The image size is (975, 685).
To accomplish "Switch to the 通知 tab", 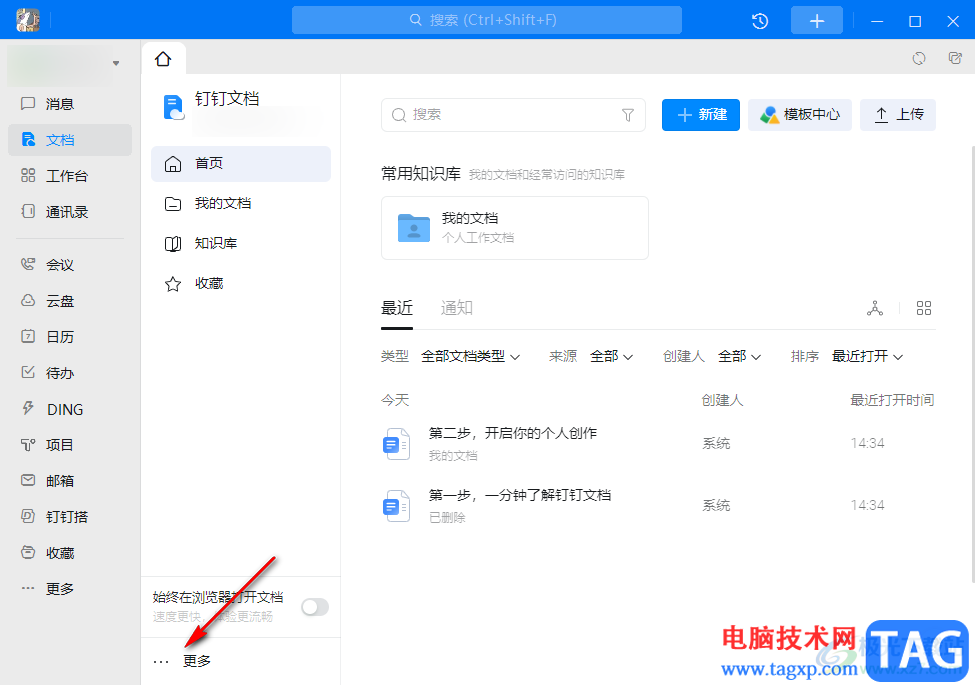I will 457,308.
